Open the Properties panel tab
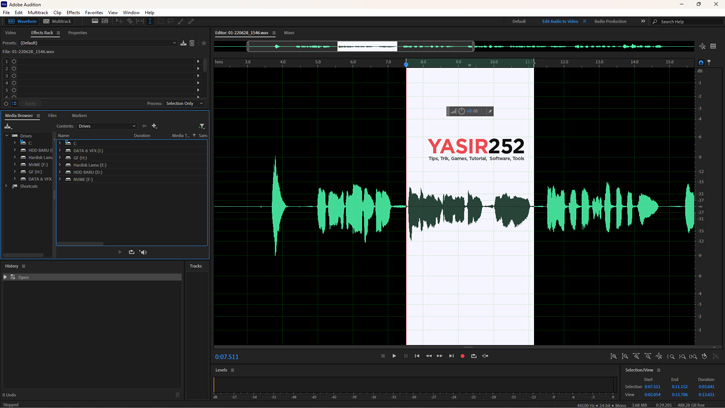The width and height of the screenshot is (725, 408). pos(77,33)
